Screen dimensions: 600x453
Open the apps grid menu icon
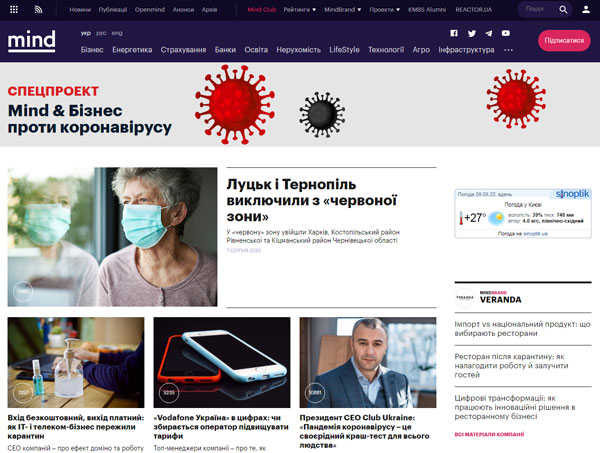tap(14, 10)
